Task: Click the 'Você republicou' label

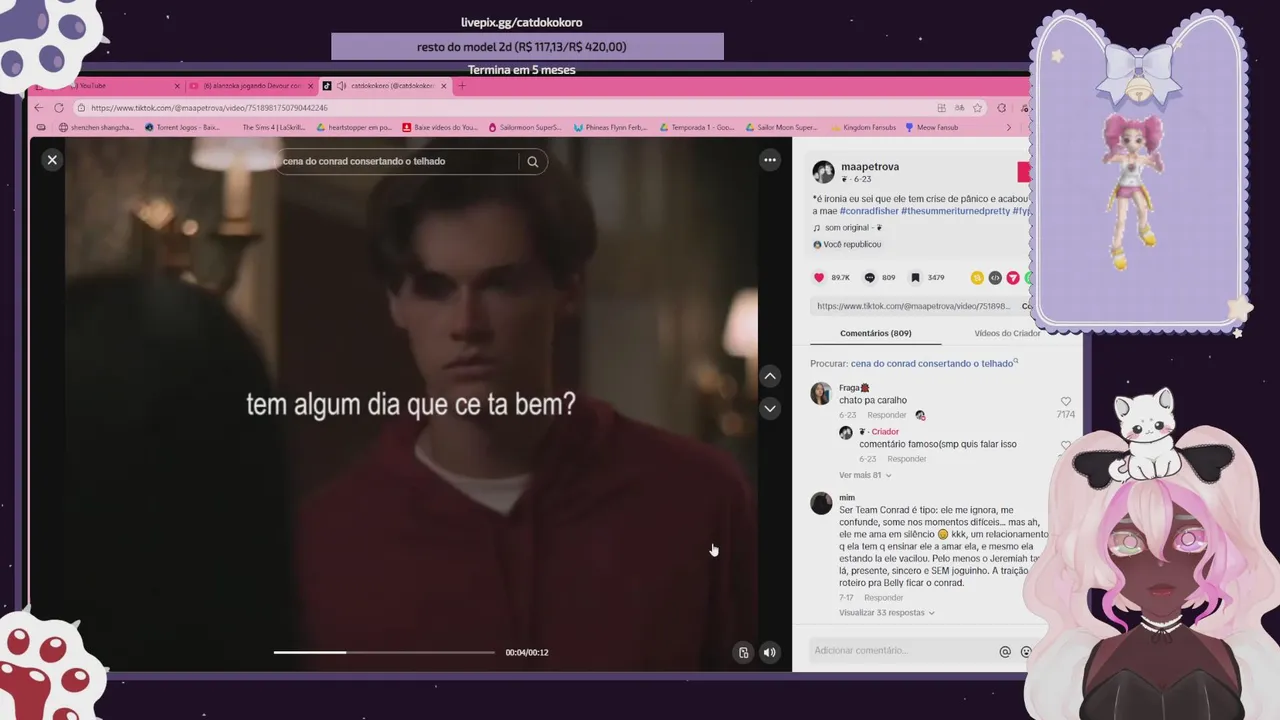Action: click(847, 244)
